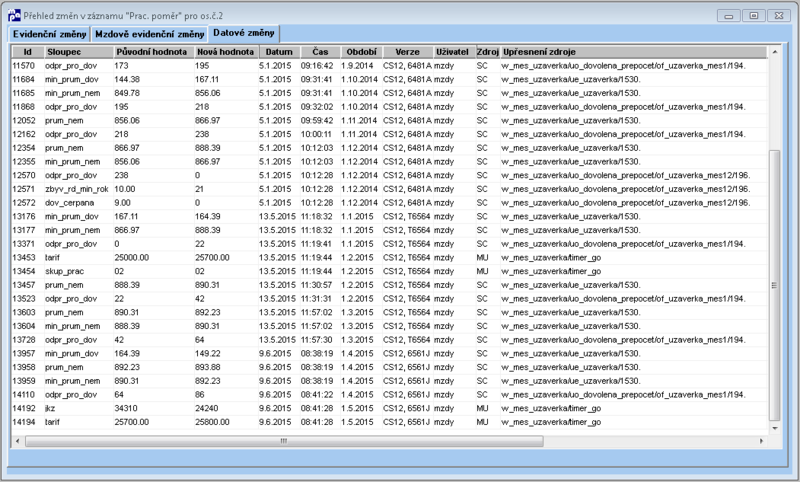Select row with Id 13958
Screen dimensions: 800x482
[x=389, y=367]
